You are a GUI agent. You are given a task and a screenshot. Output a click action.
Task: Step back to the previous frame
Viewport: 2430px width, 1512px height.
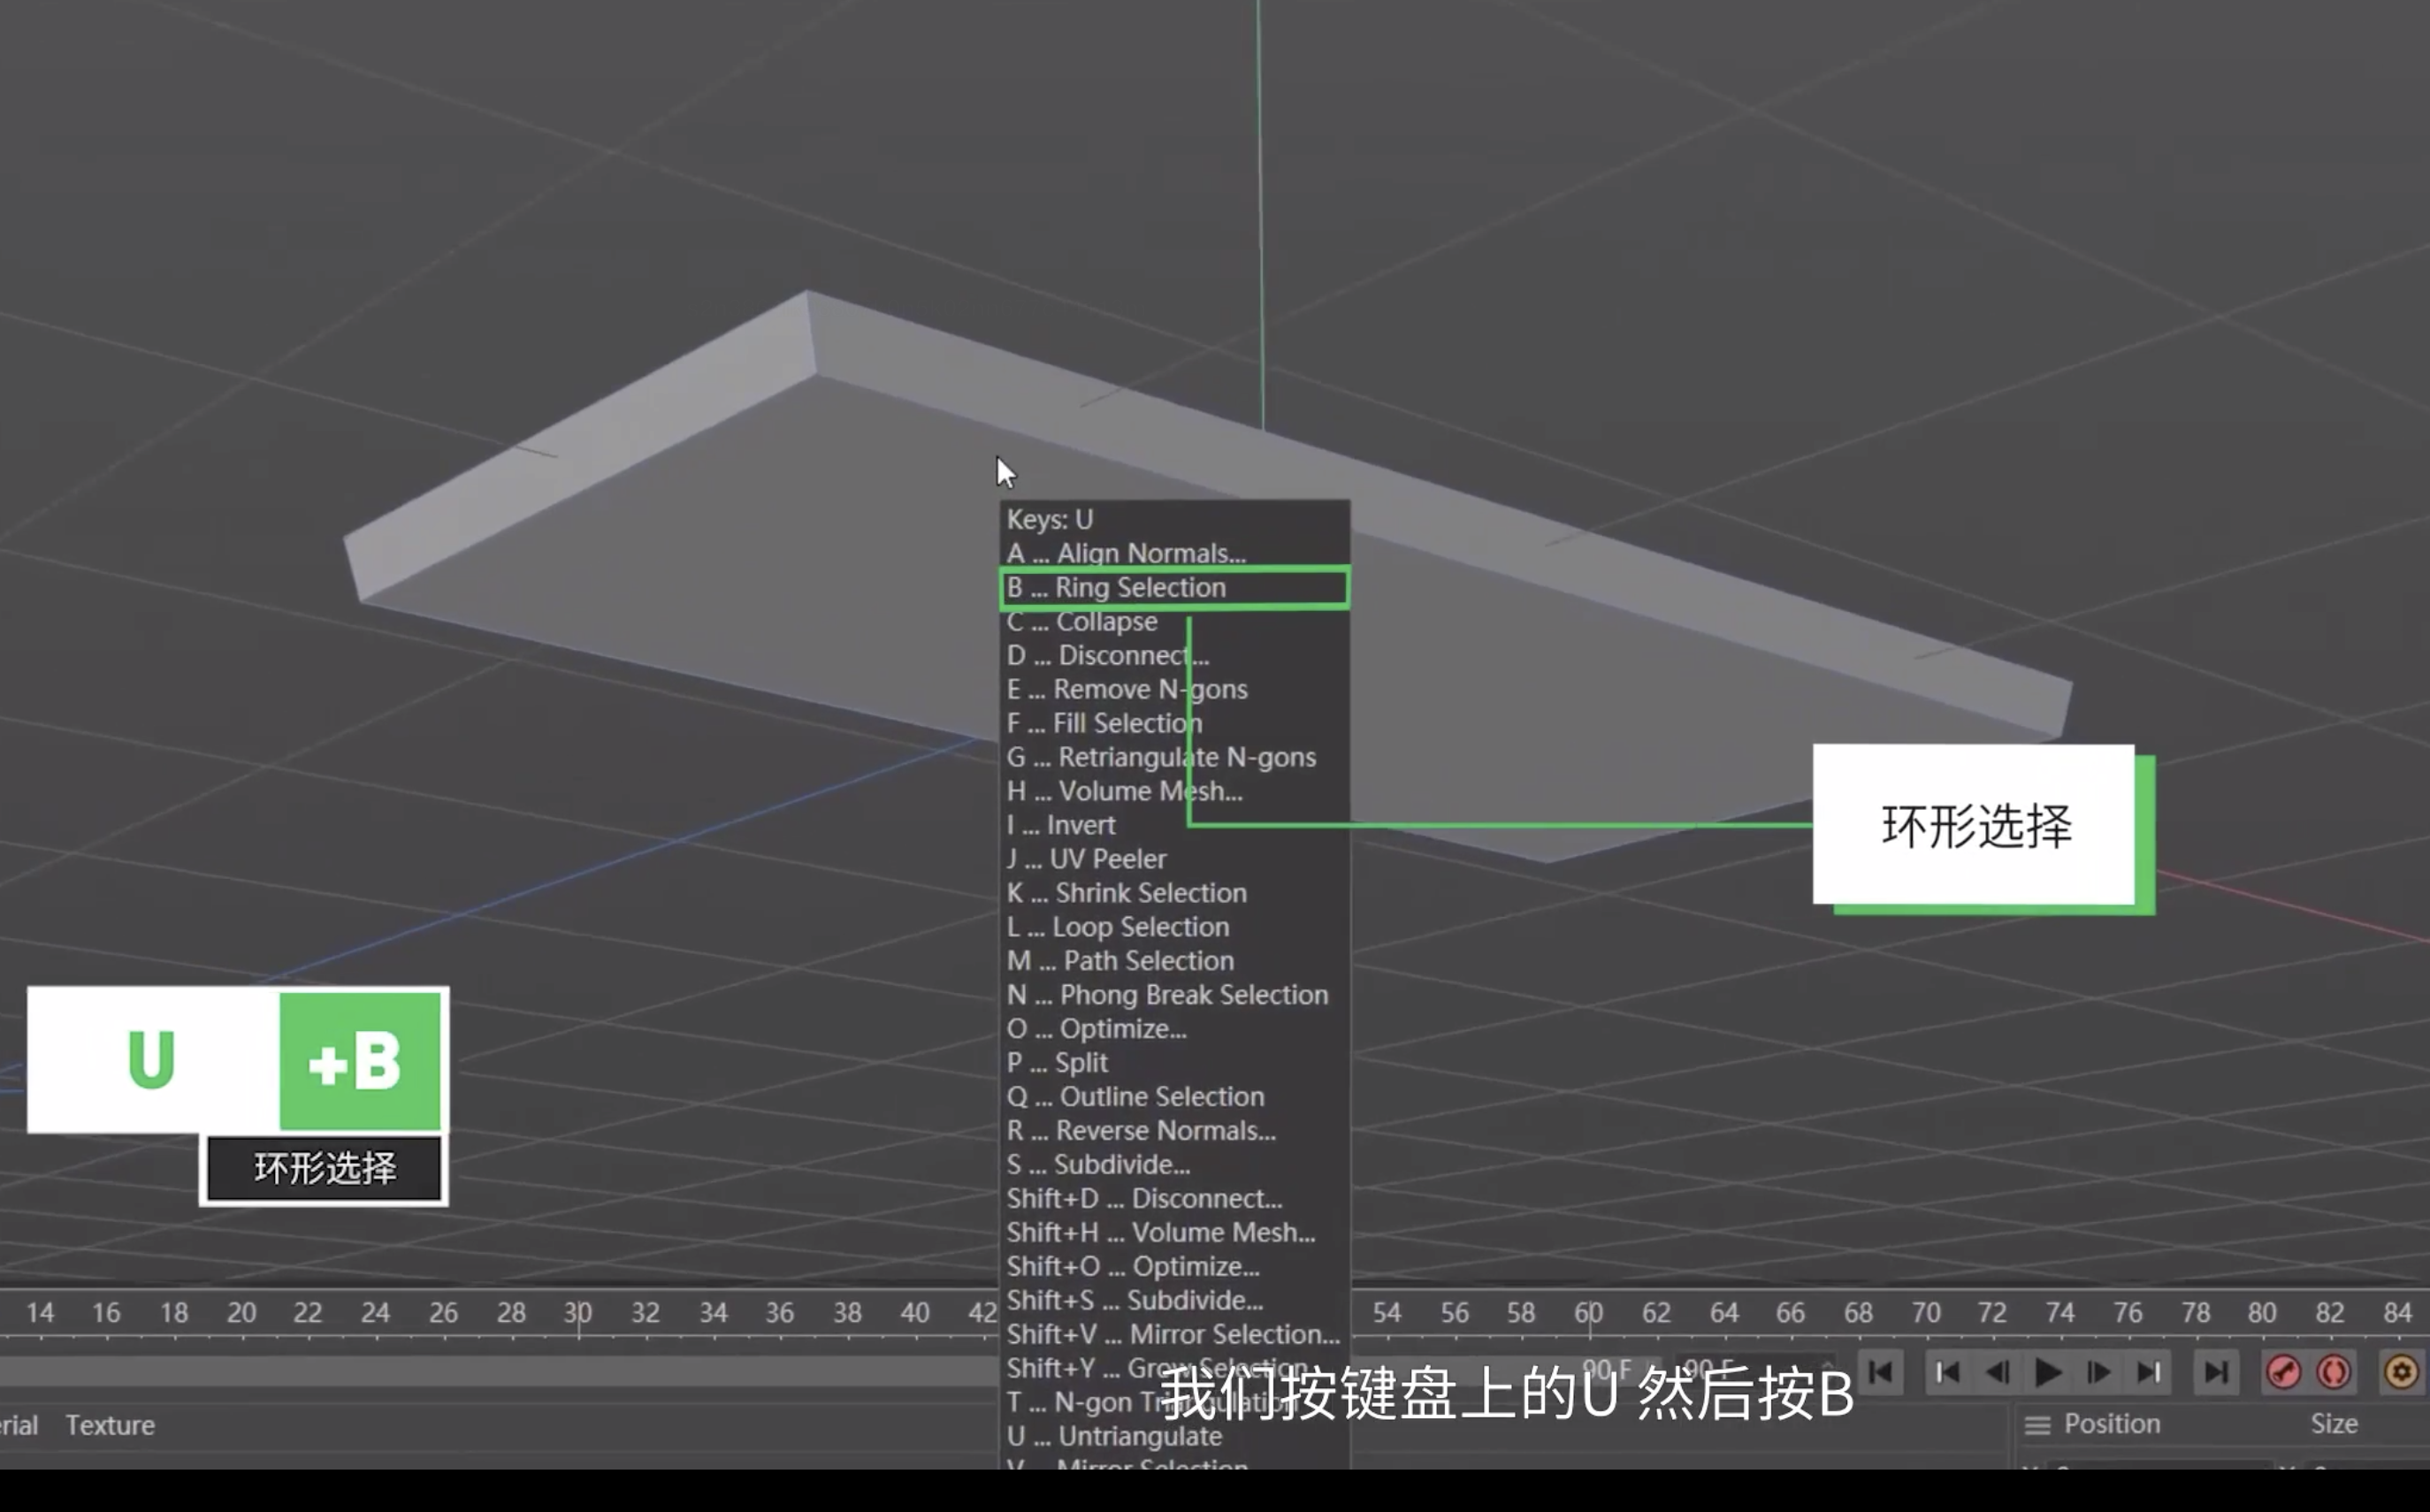1997,1372
